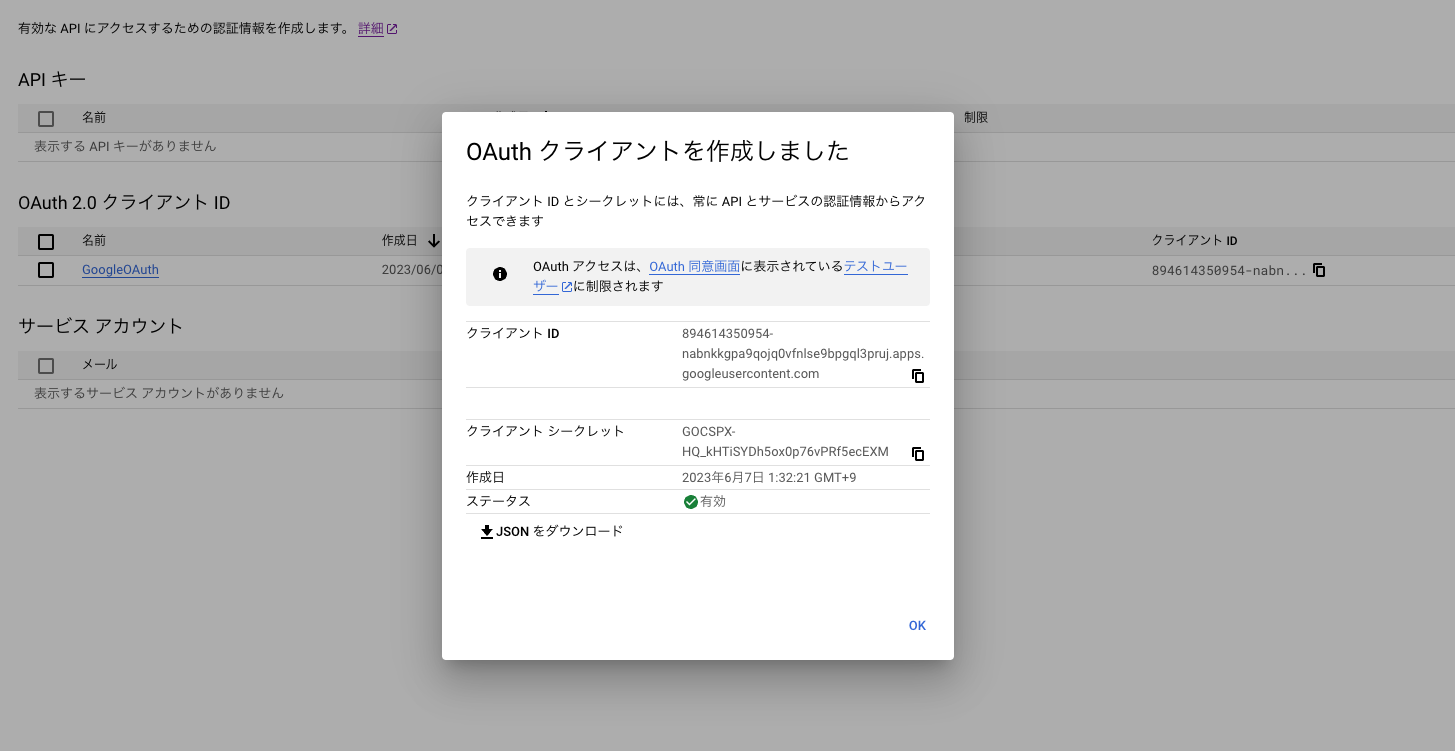Download the JSON credentials file
1455x751 pixels.
click(x=551, y=532)
